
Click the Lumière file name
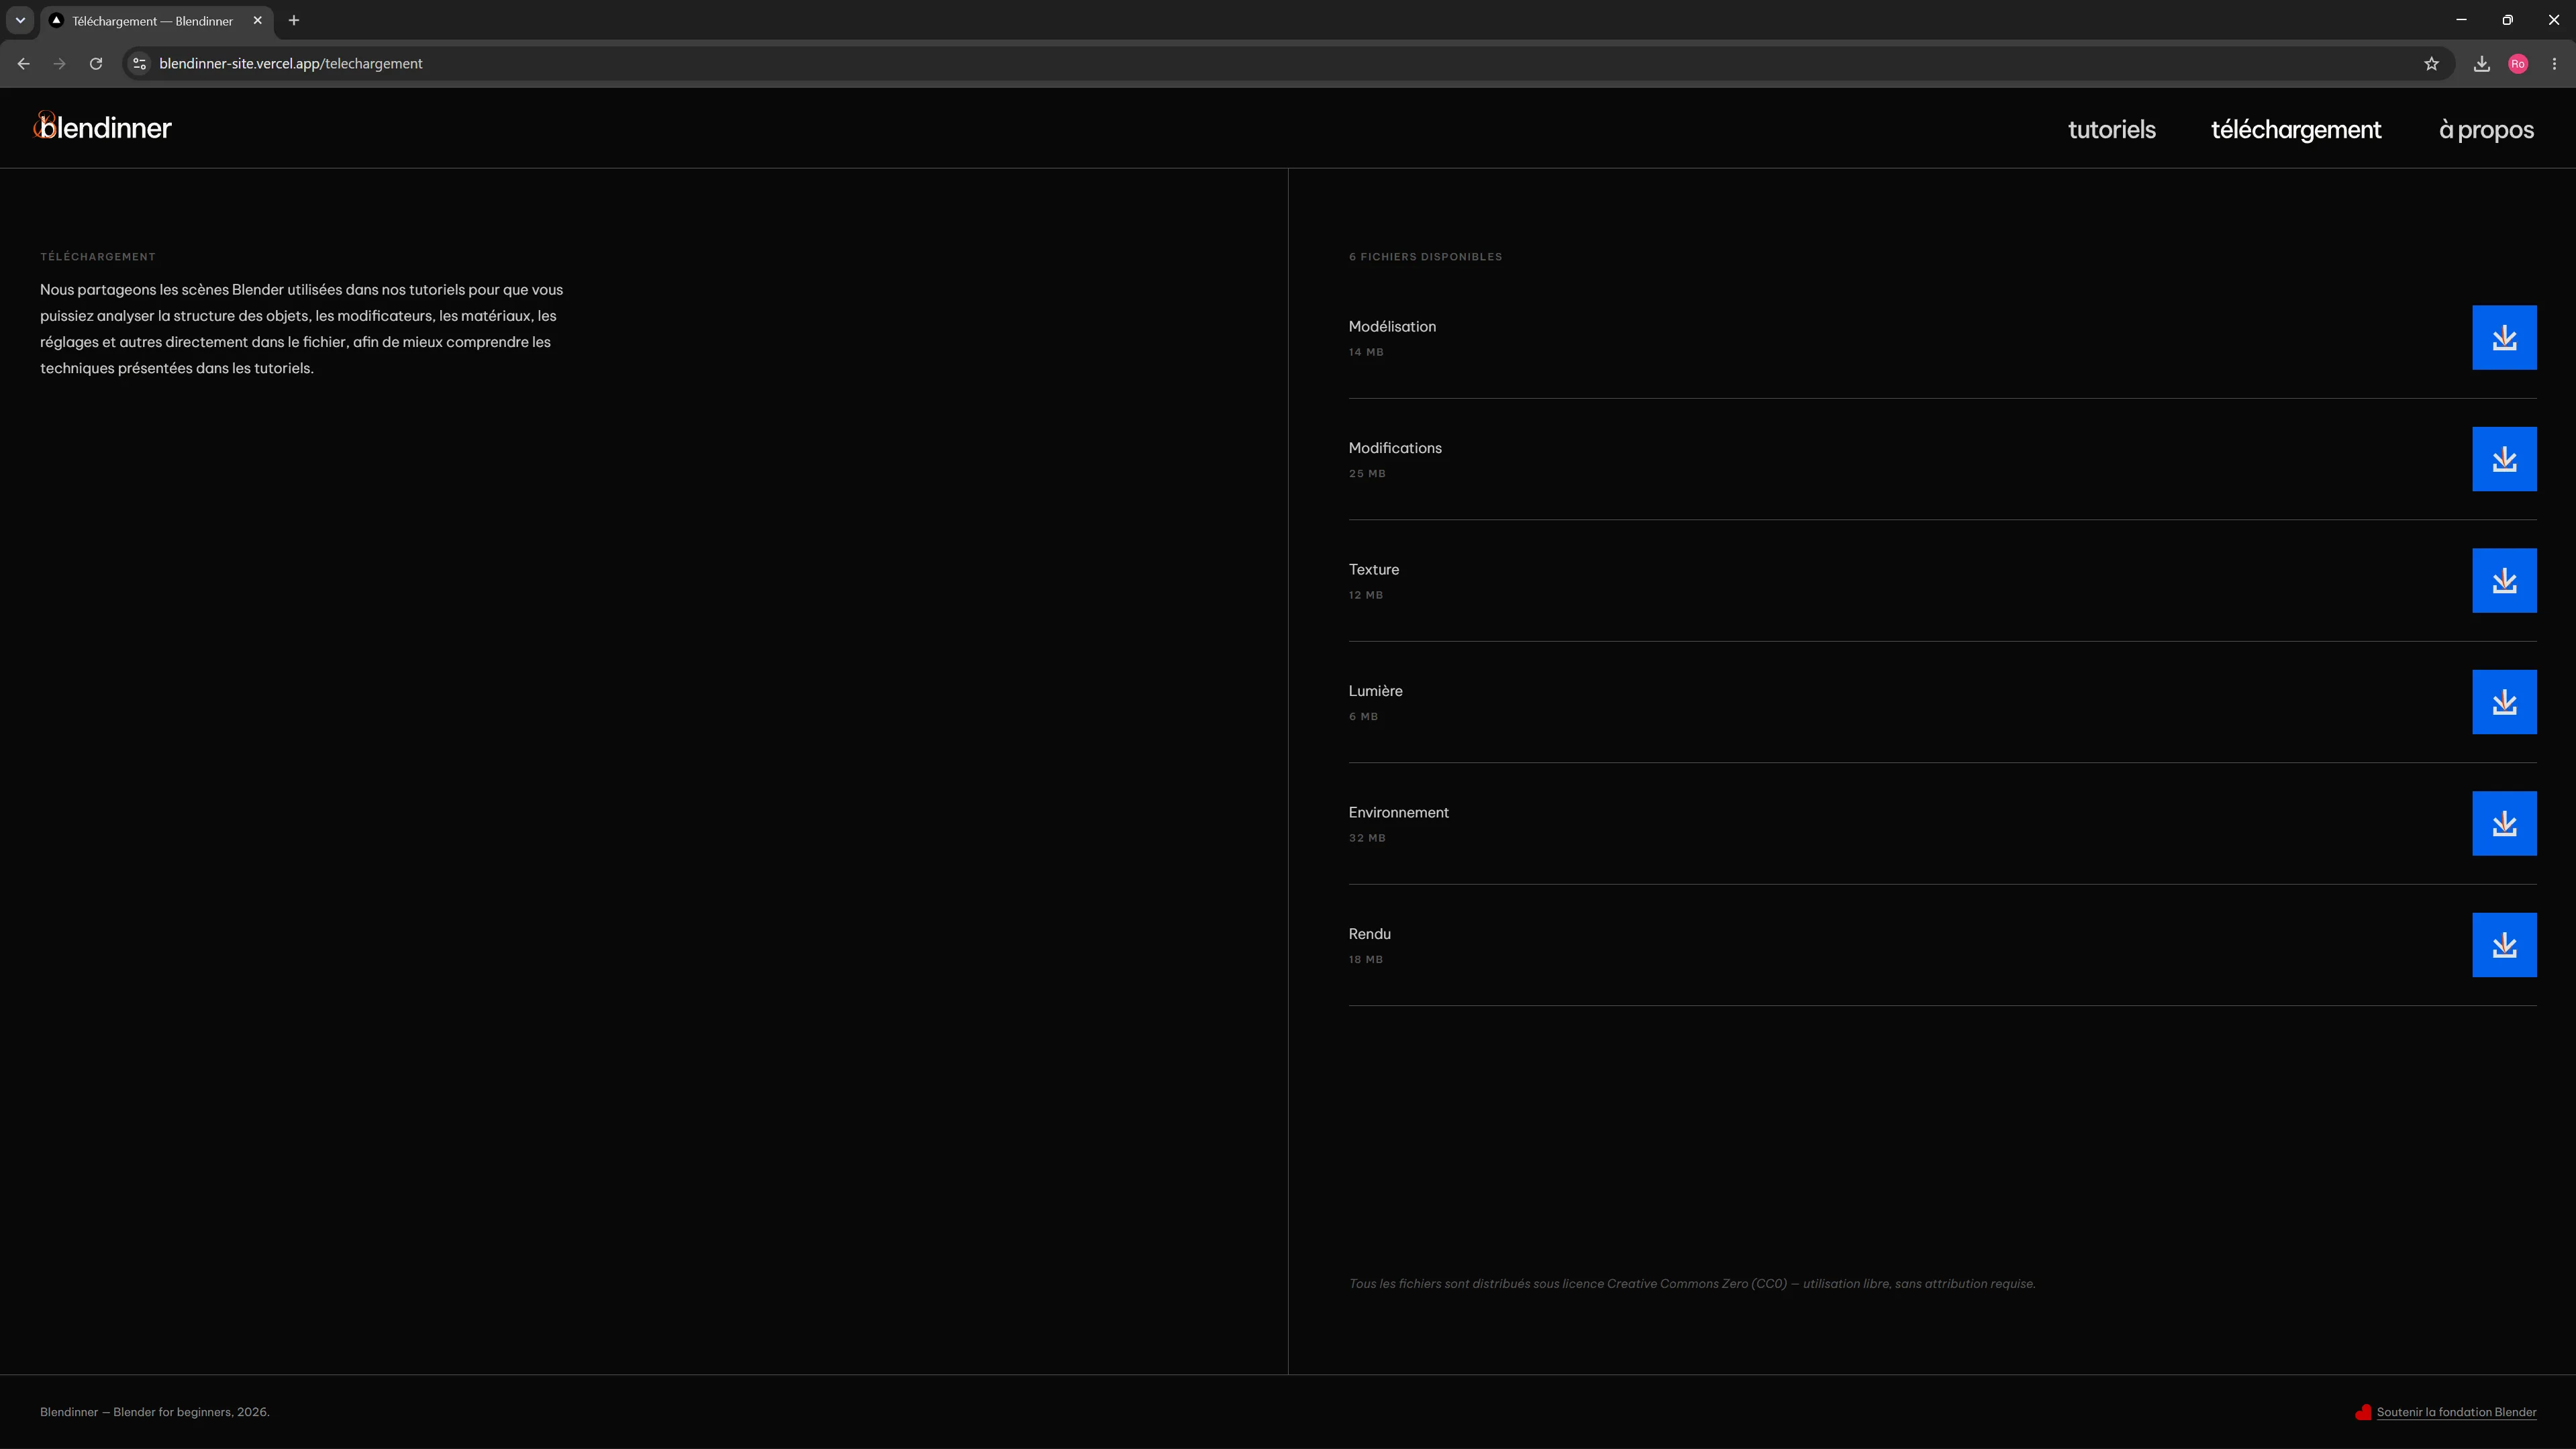(x=1375, y=691)
